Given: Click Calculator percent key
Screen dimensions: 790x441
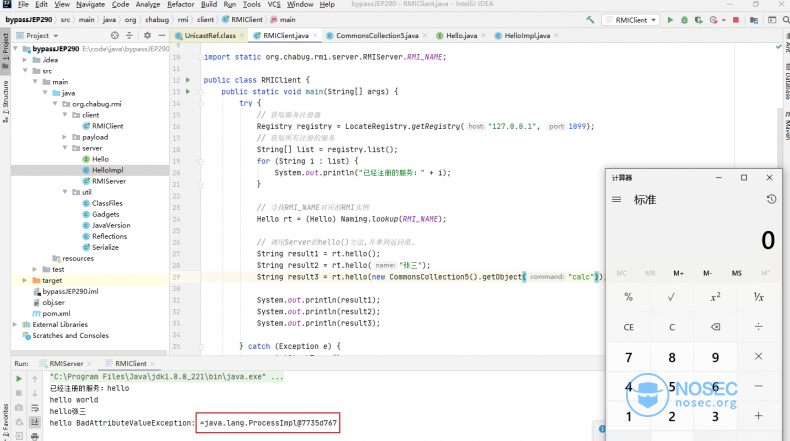Looking at the screenshot, I should 628,297.
